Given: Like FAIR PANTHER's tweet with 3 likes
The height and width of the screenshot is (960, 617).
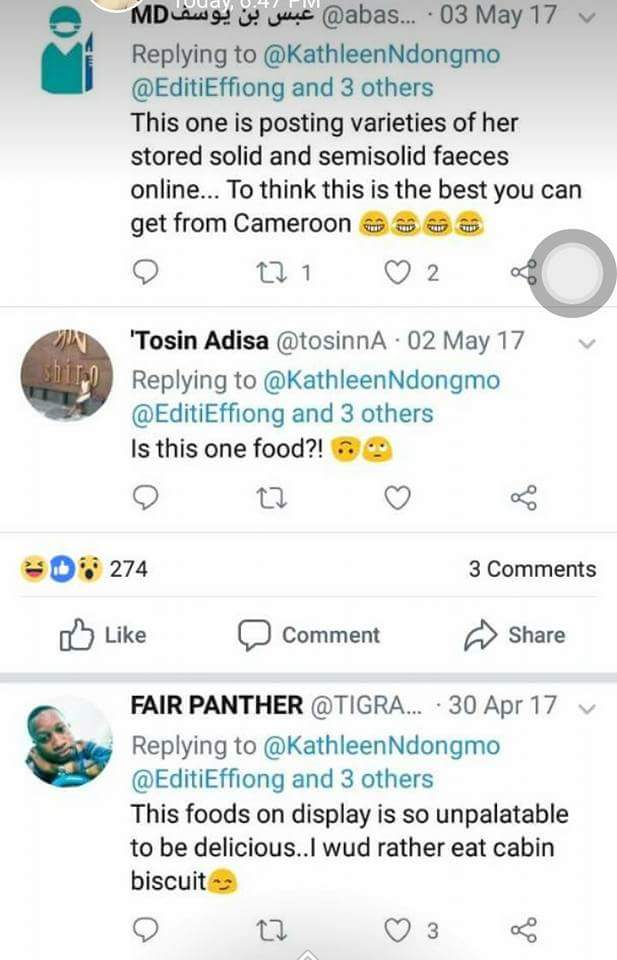Looking at the screenshot, I should (x=398, y=930).
